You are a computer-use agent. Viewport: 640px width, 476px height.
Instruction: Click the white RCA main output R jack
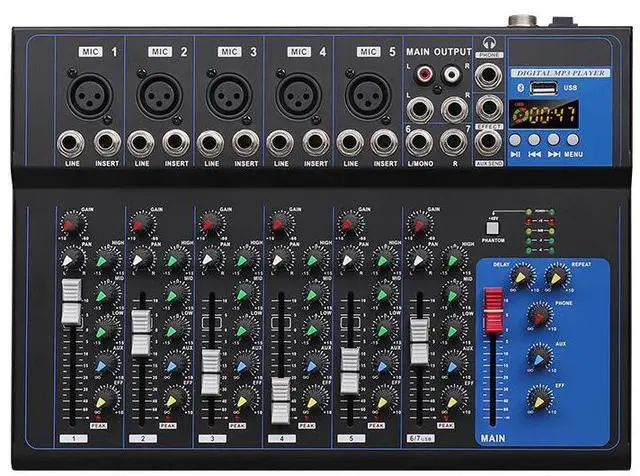(452, 74)
